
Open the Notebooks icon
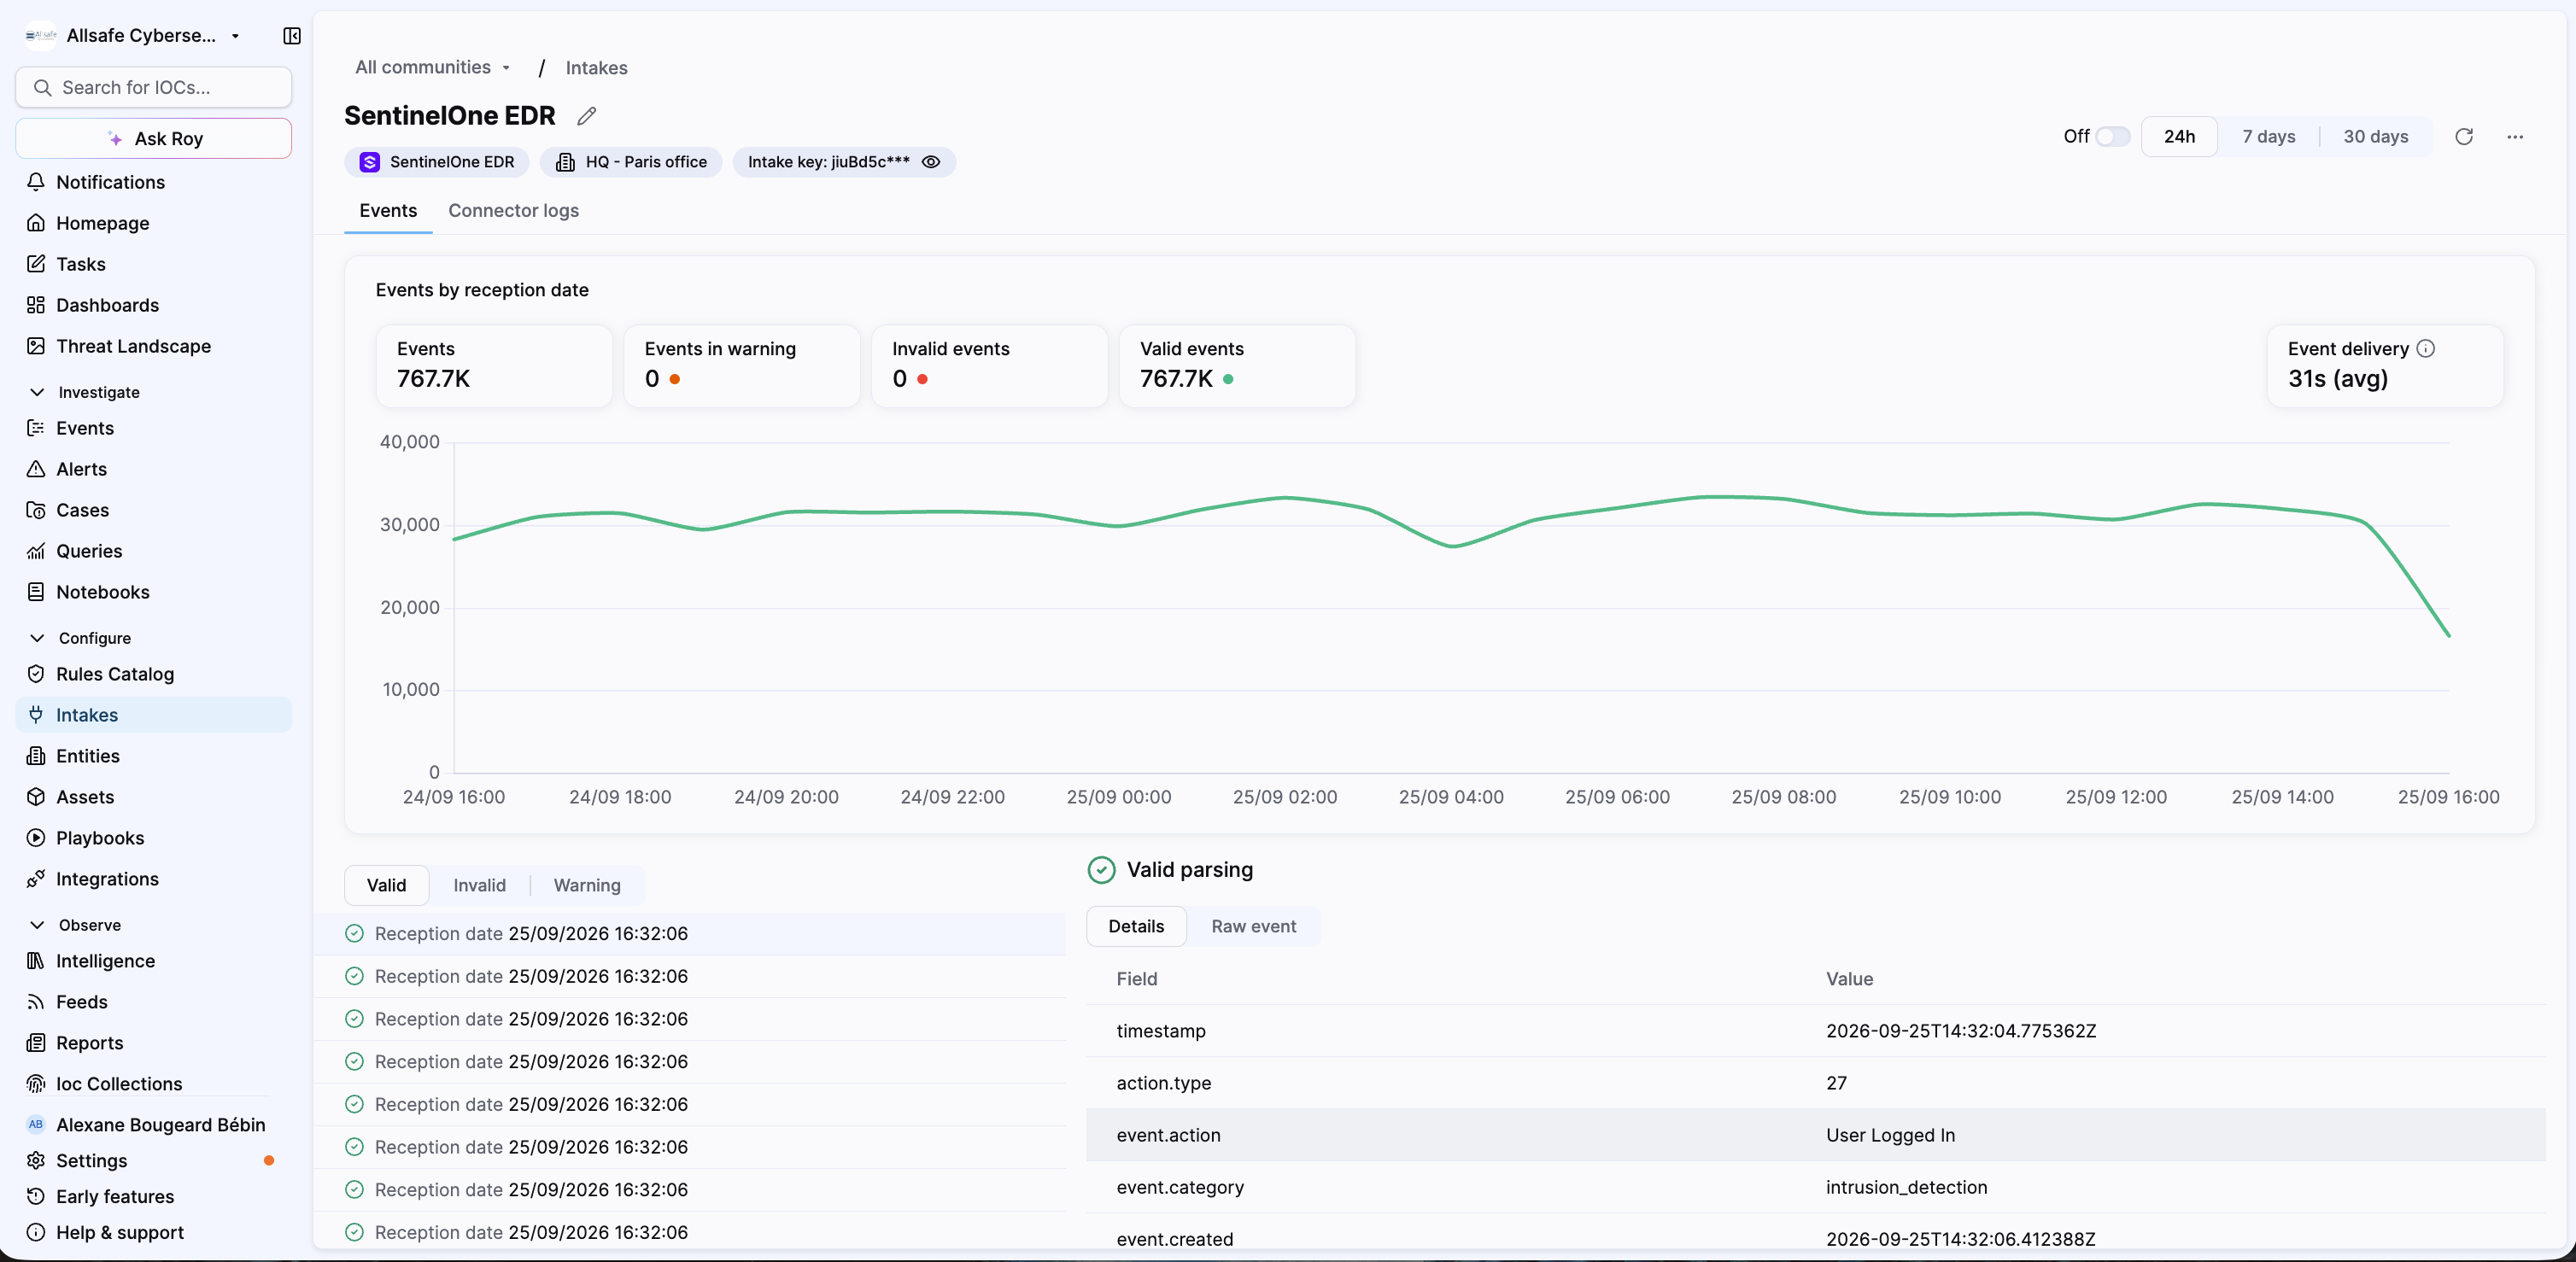pyautogui.click(x=36, y=592)
